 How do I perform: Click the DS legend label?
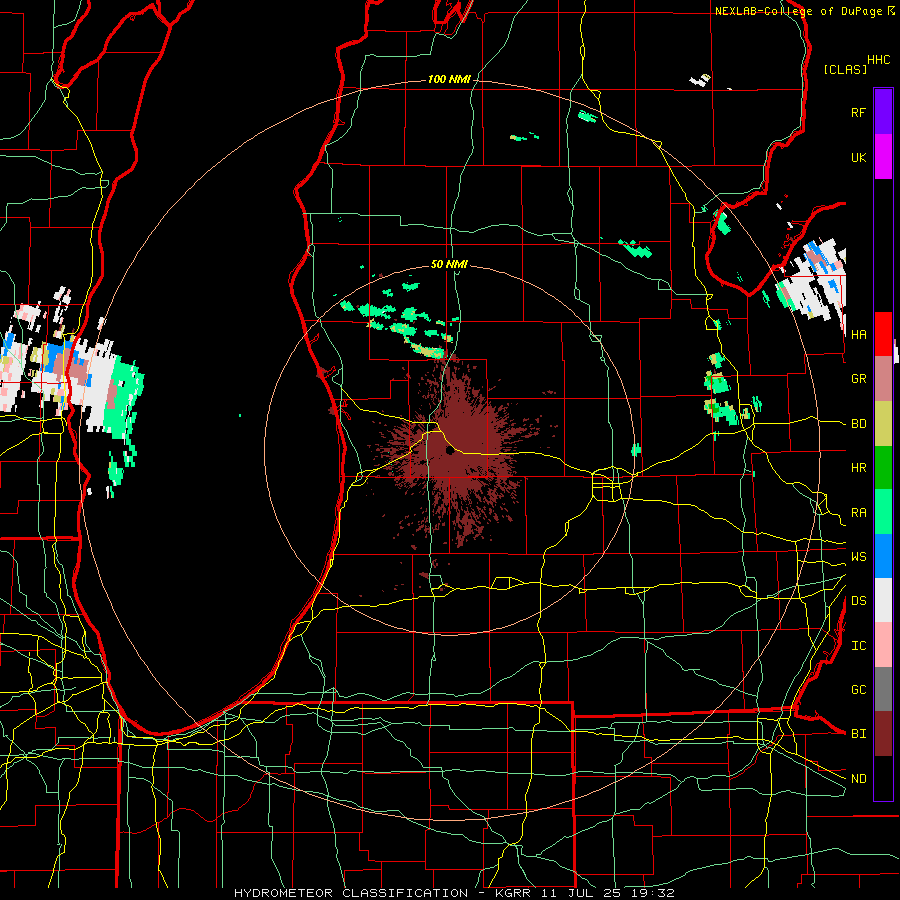[858, 601]
